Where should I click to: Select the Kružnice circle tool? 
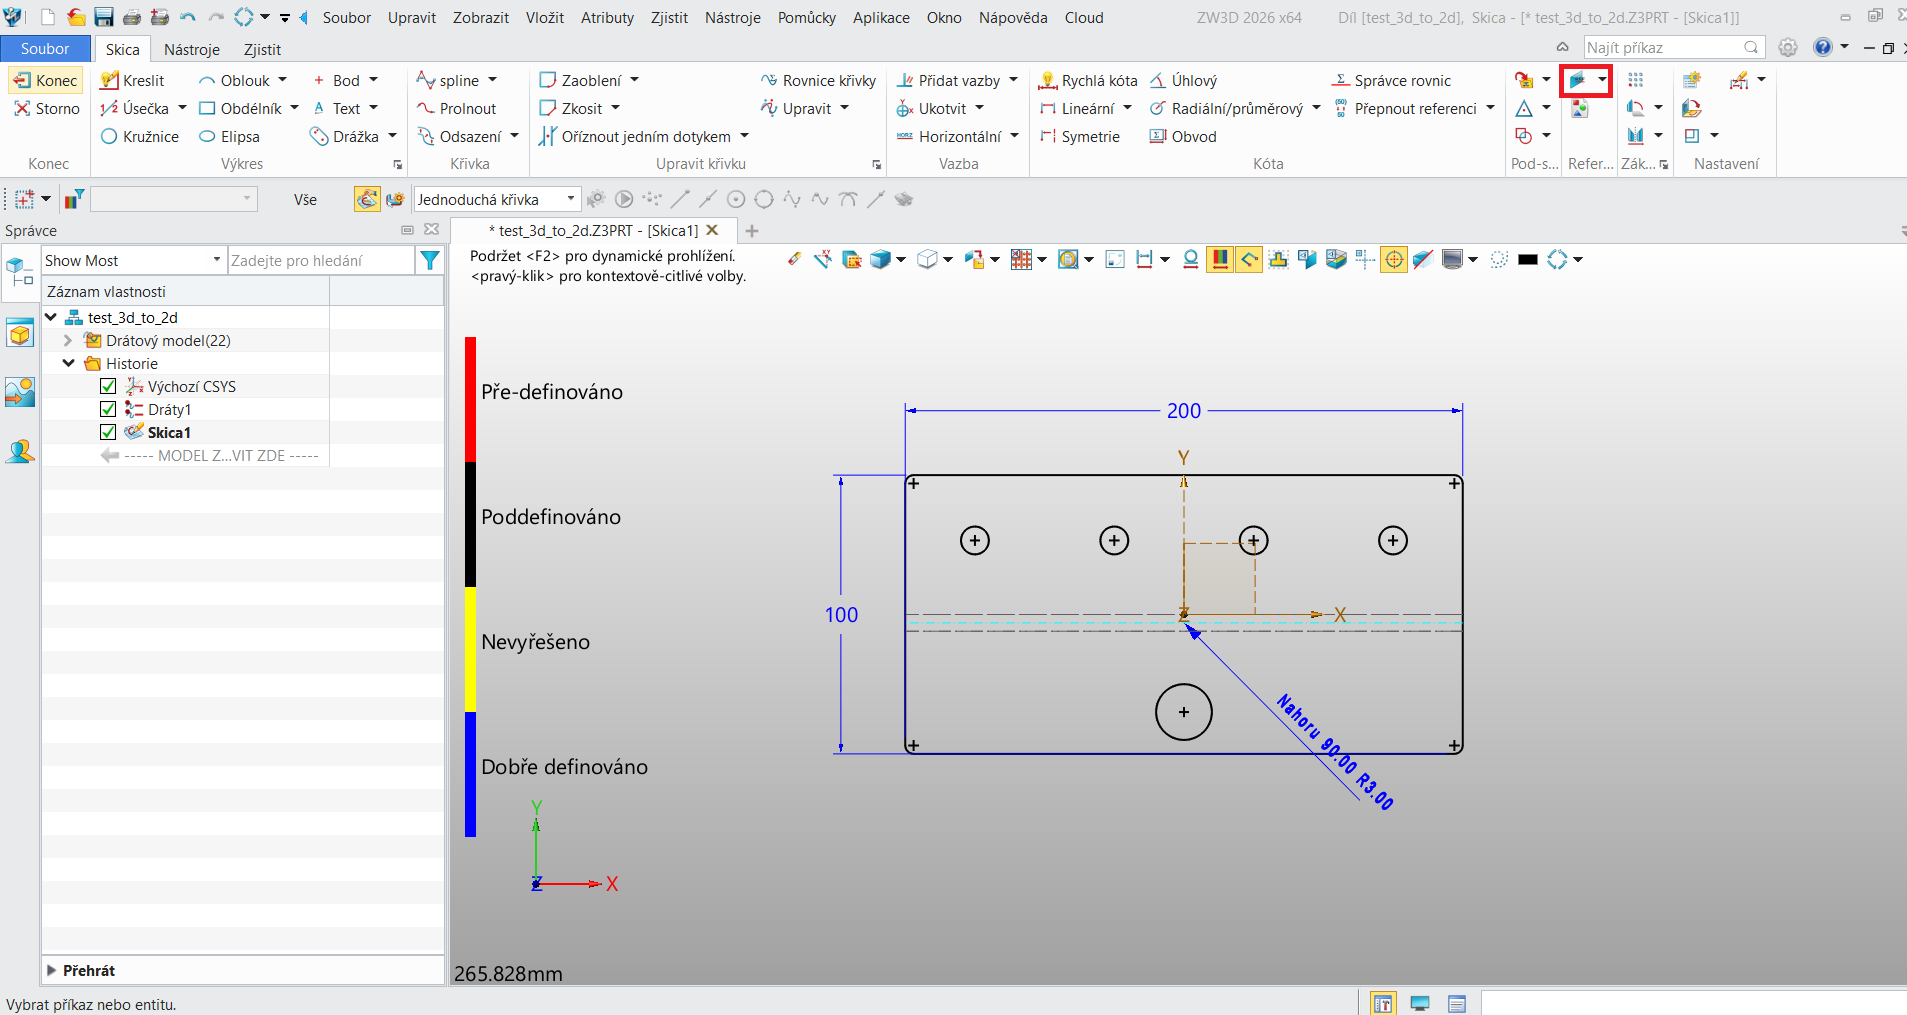point(140,136)
